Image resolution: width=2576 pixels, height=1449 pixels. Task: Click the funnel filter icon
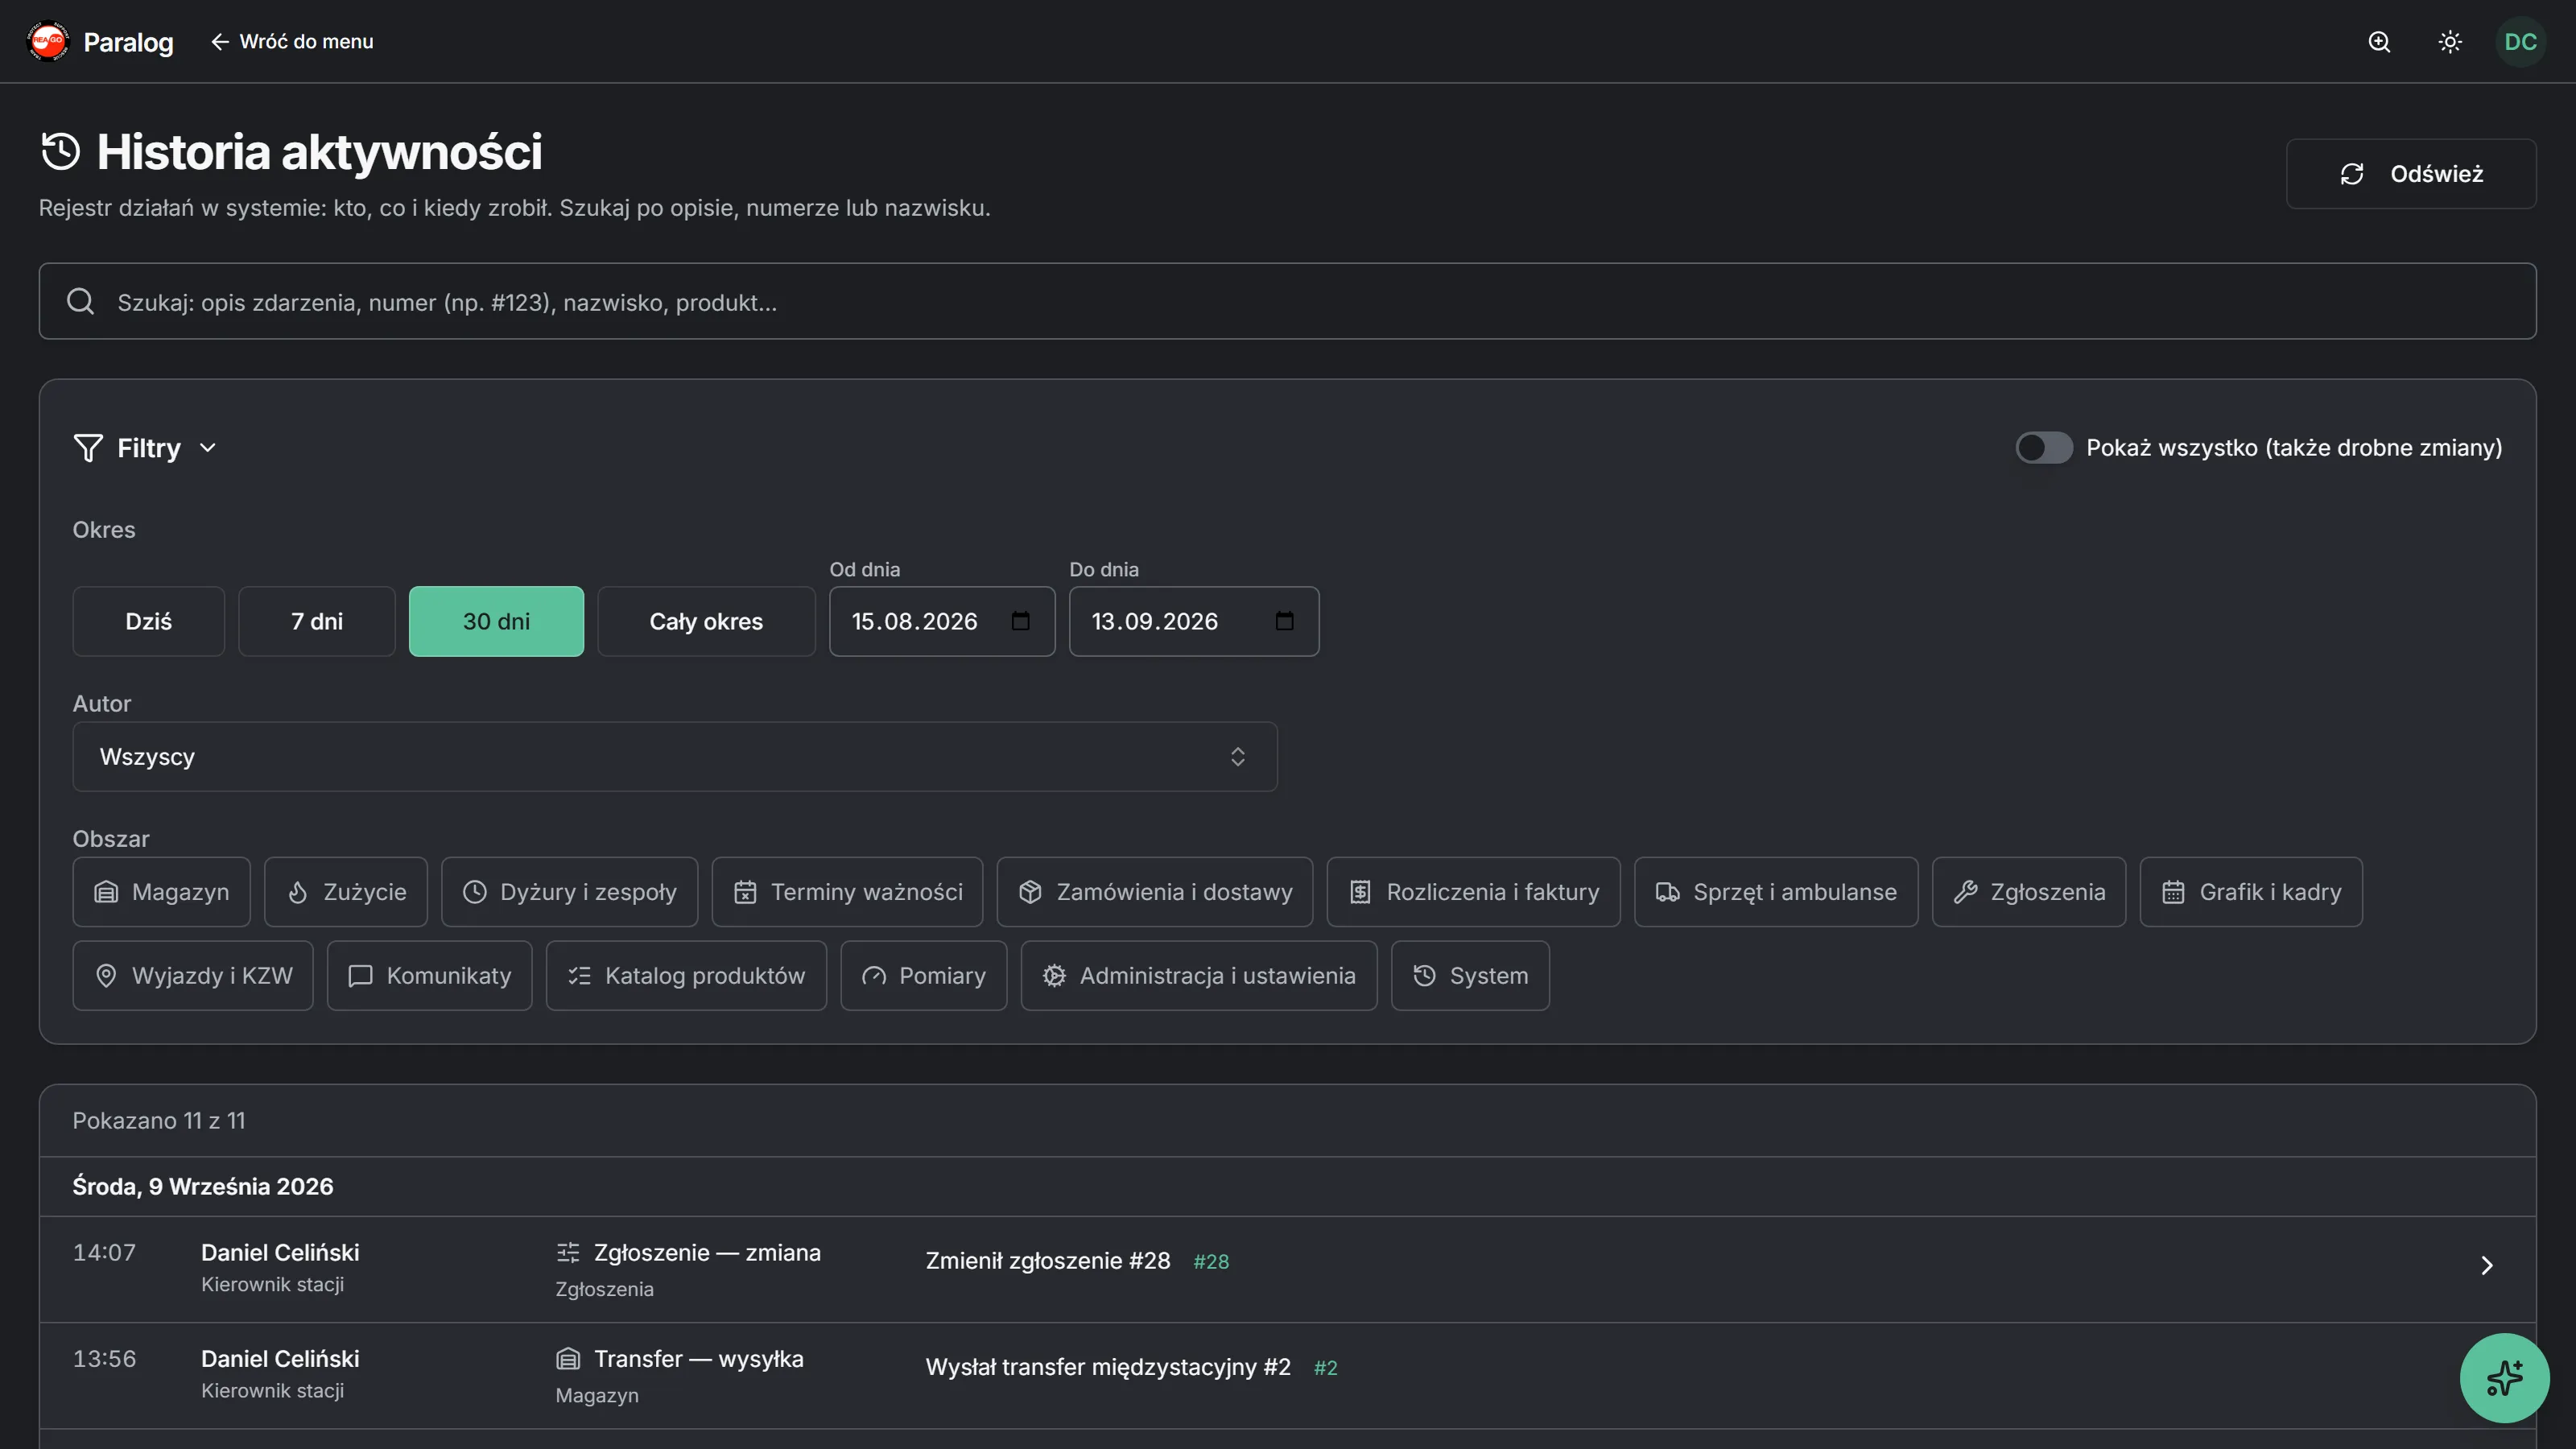pos(88,448)
